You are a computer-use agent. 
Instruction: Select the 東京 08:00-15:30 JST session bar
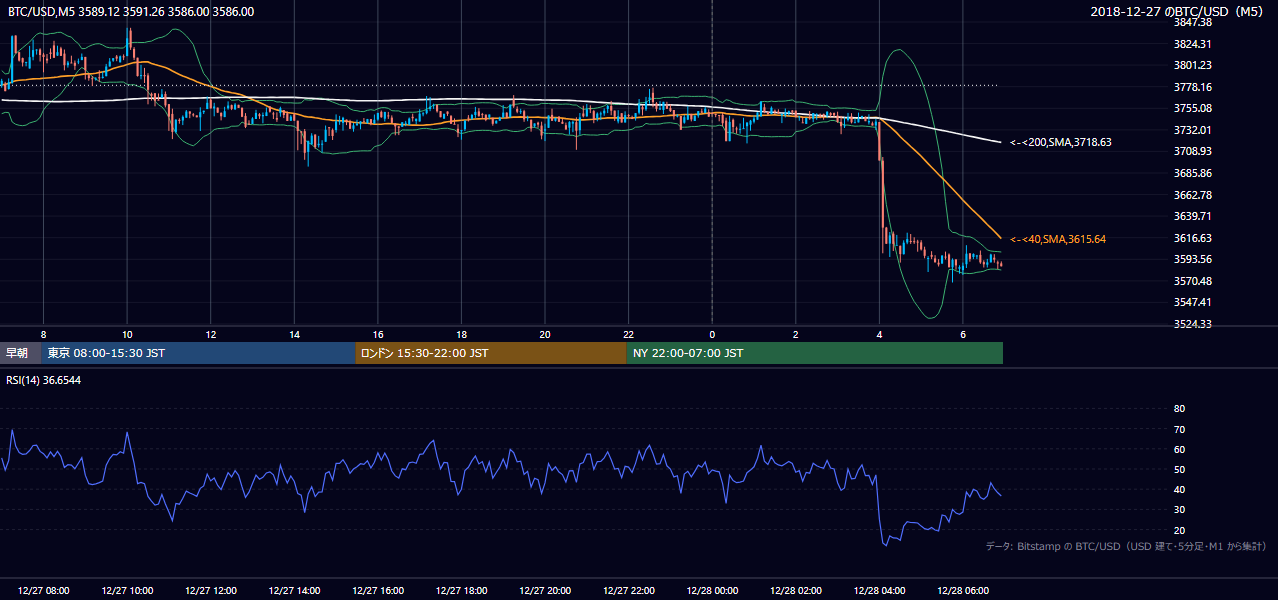pos(198,353)
